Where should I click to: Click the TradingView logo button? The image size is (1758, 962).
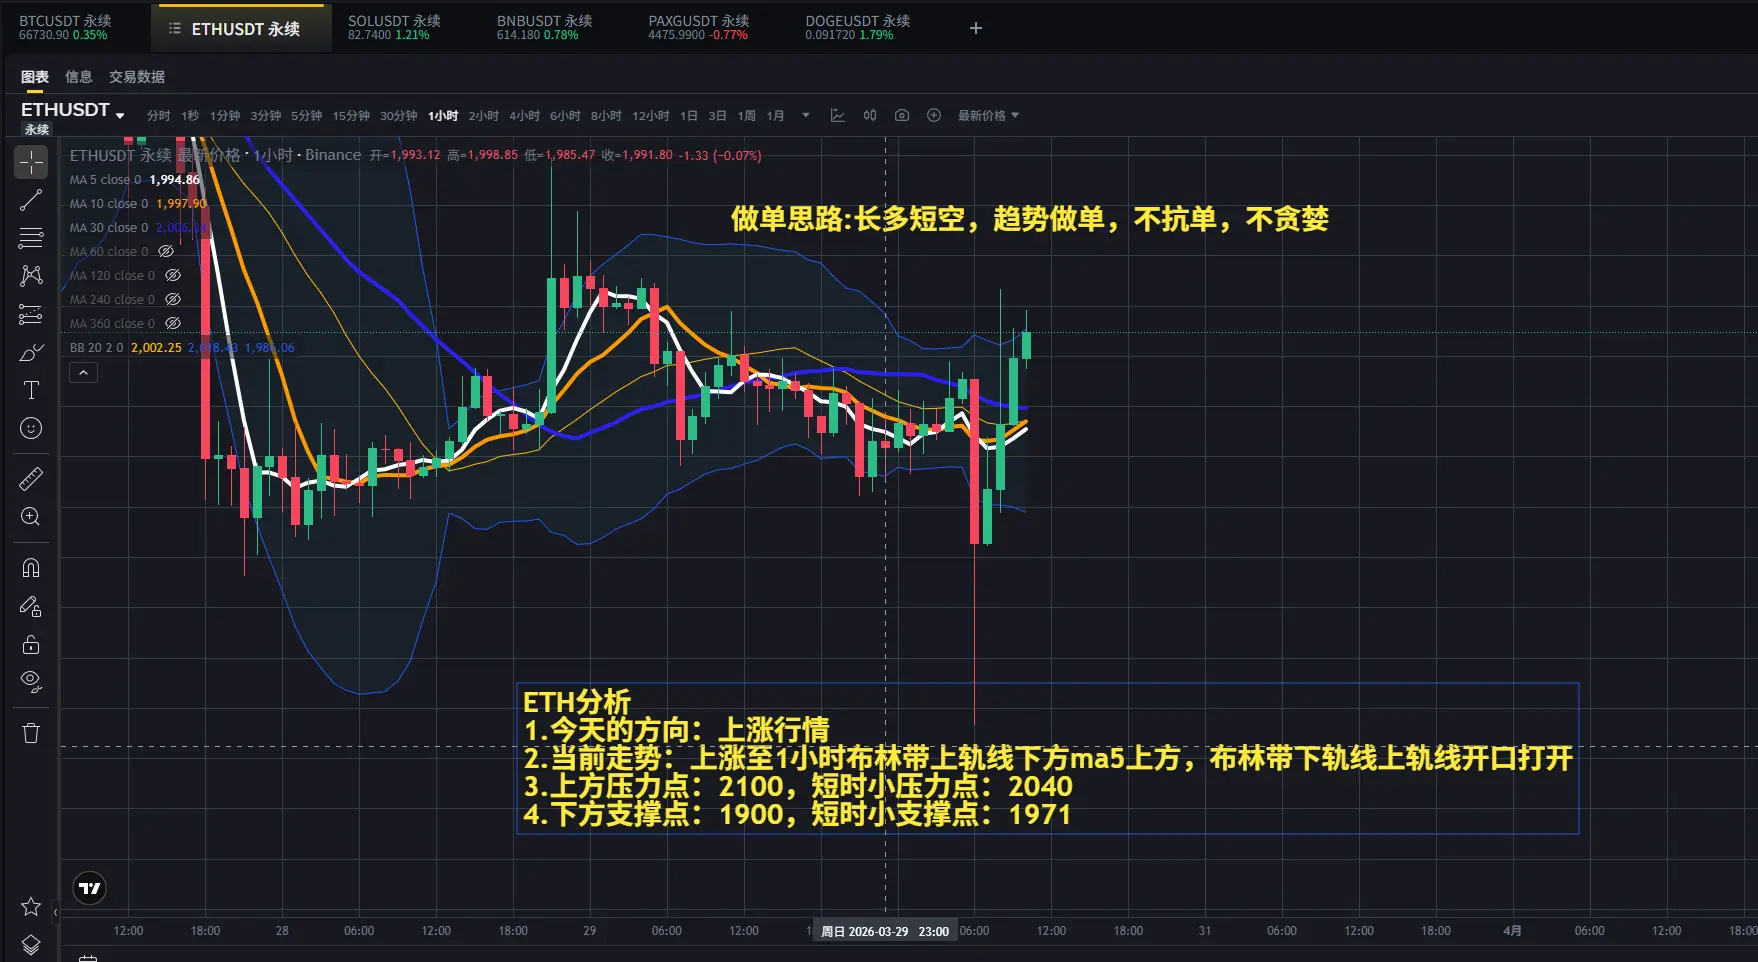point(90,888)
